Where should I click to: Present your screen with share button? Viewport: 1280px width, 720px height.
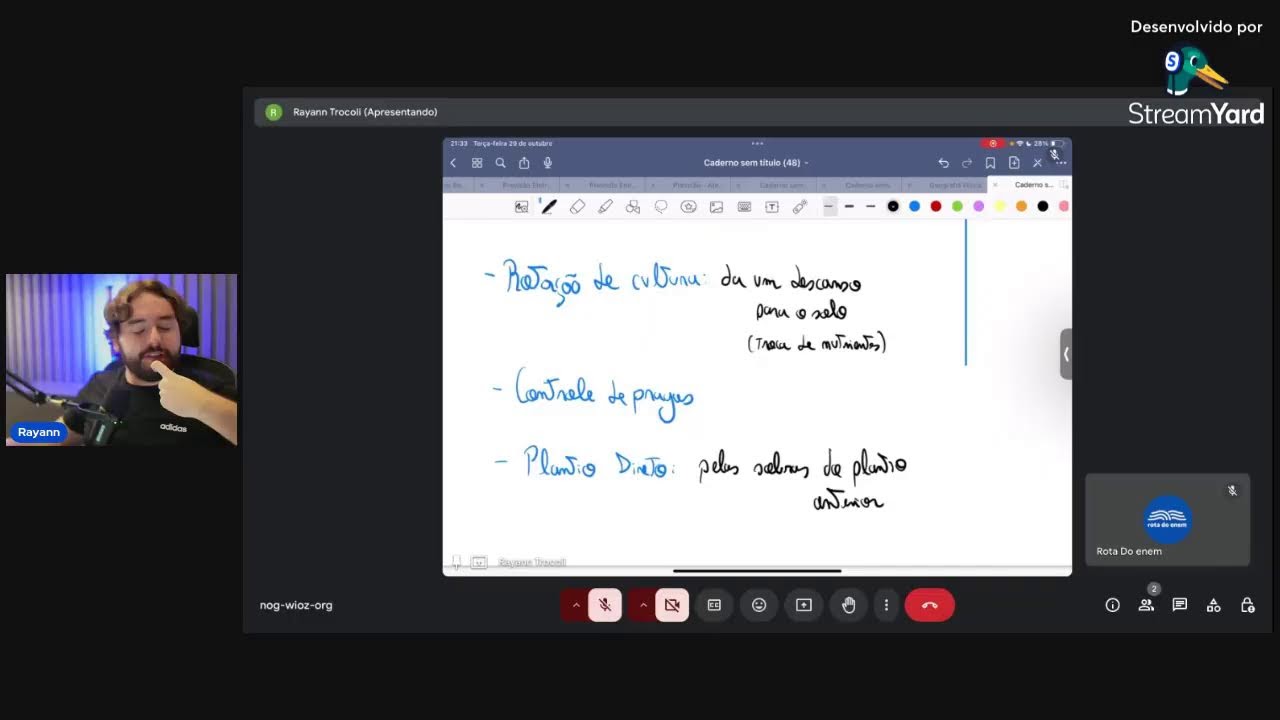(804, 605)
